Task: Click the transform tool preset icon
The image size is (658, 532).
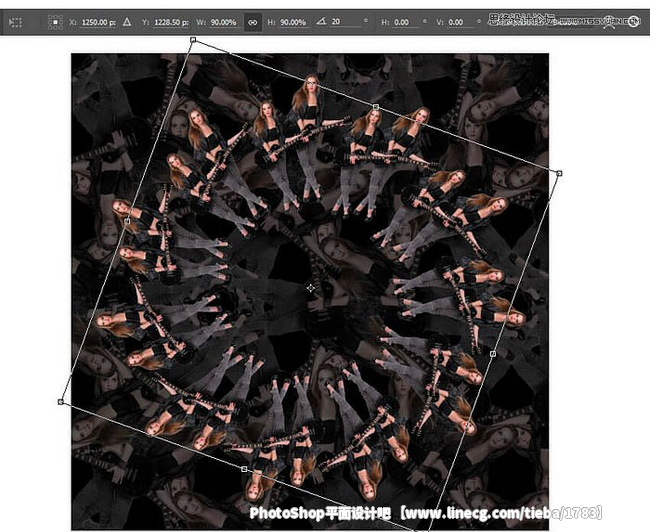Action: click(x=16, y=22)
